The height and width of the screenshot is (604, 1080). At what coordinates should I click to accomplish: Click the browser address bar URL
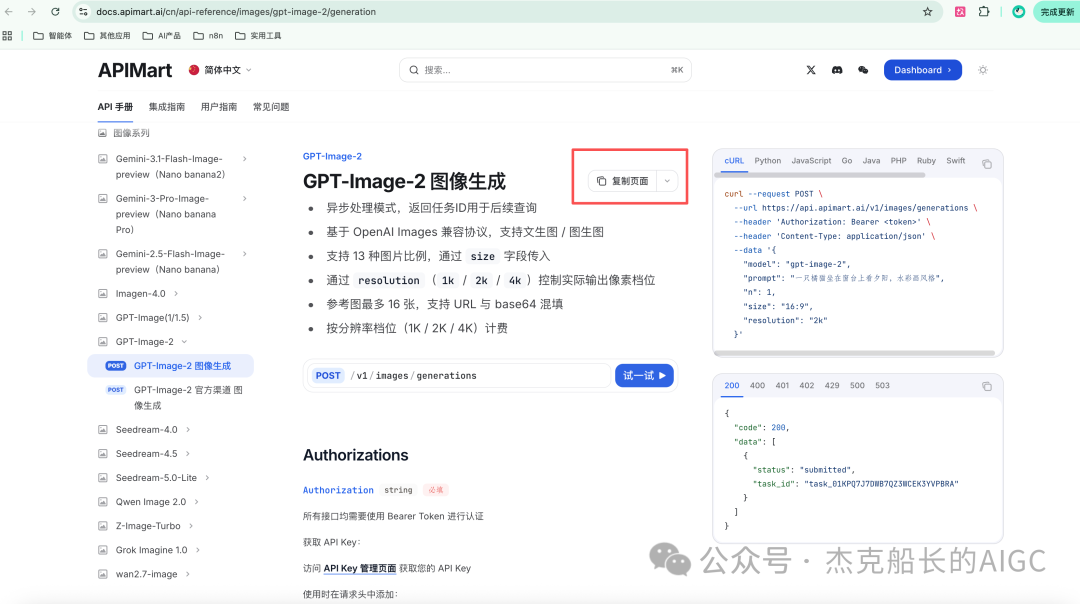tap(236, 12)
